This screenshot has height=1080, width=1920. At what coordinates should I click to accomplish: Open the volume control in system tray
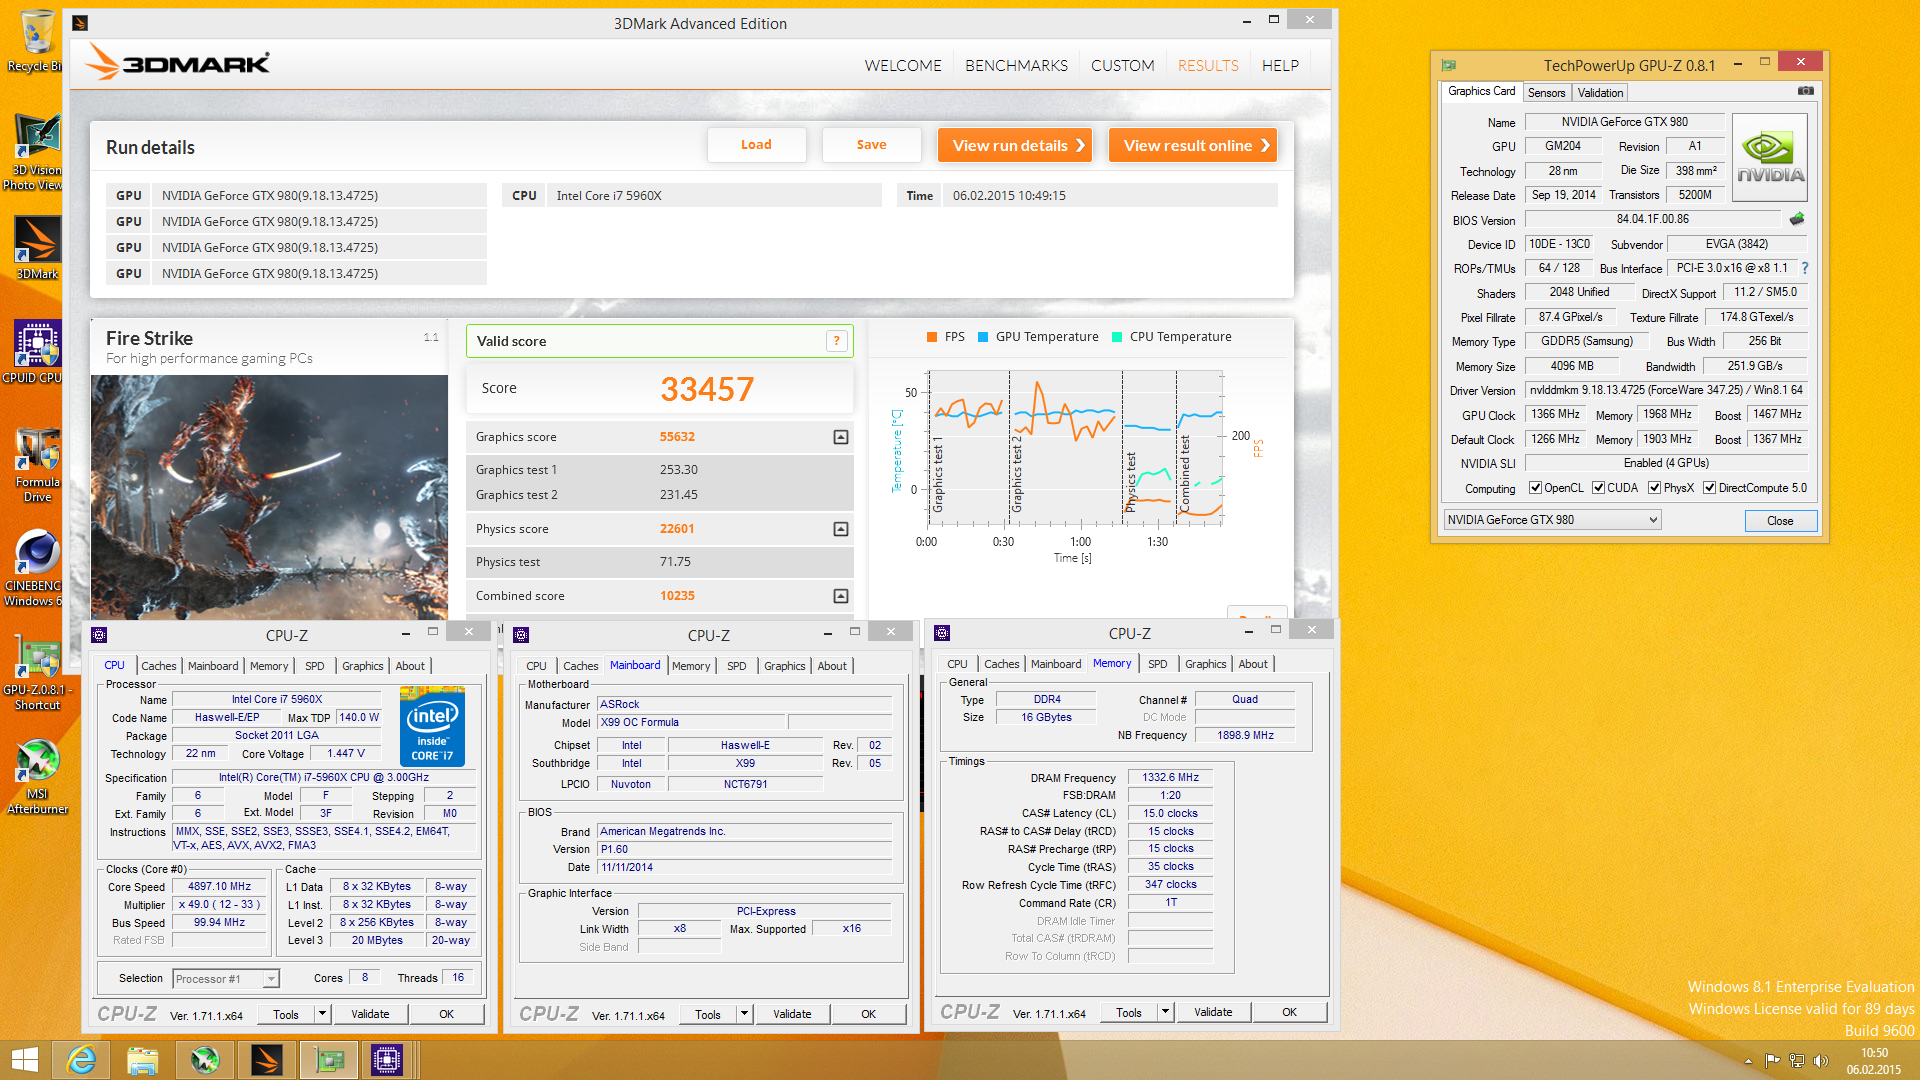[x=1820, y=1061]
